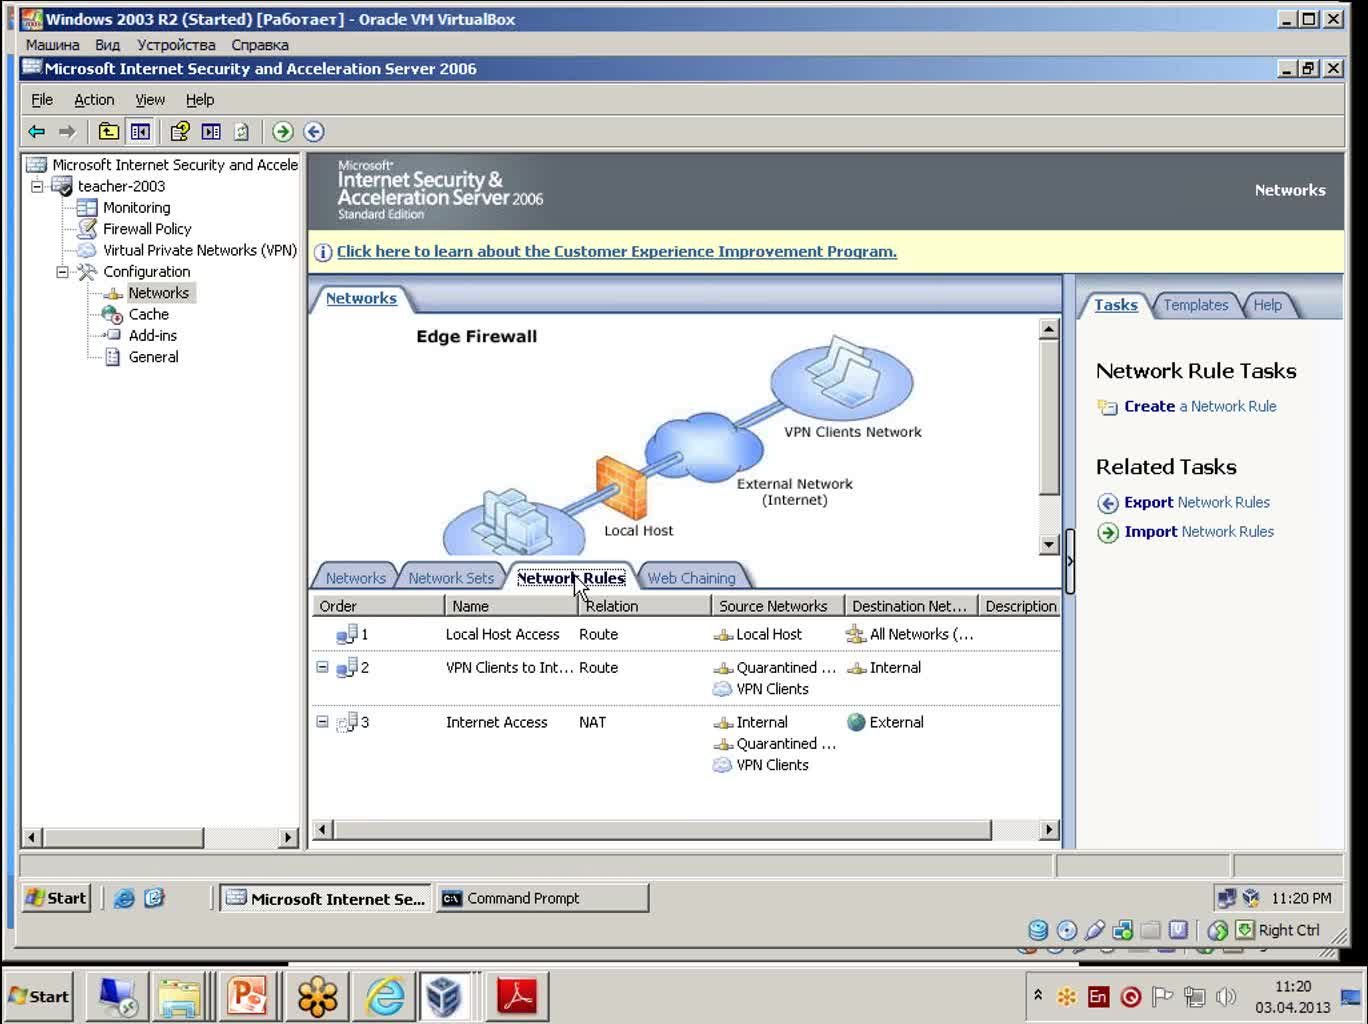Image resolution: width=1368 pixels, height=1024 pixels.
Task: Open the View menu in ISA Server
Action: point(150,100)
